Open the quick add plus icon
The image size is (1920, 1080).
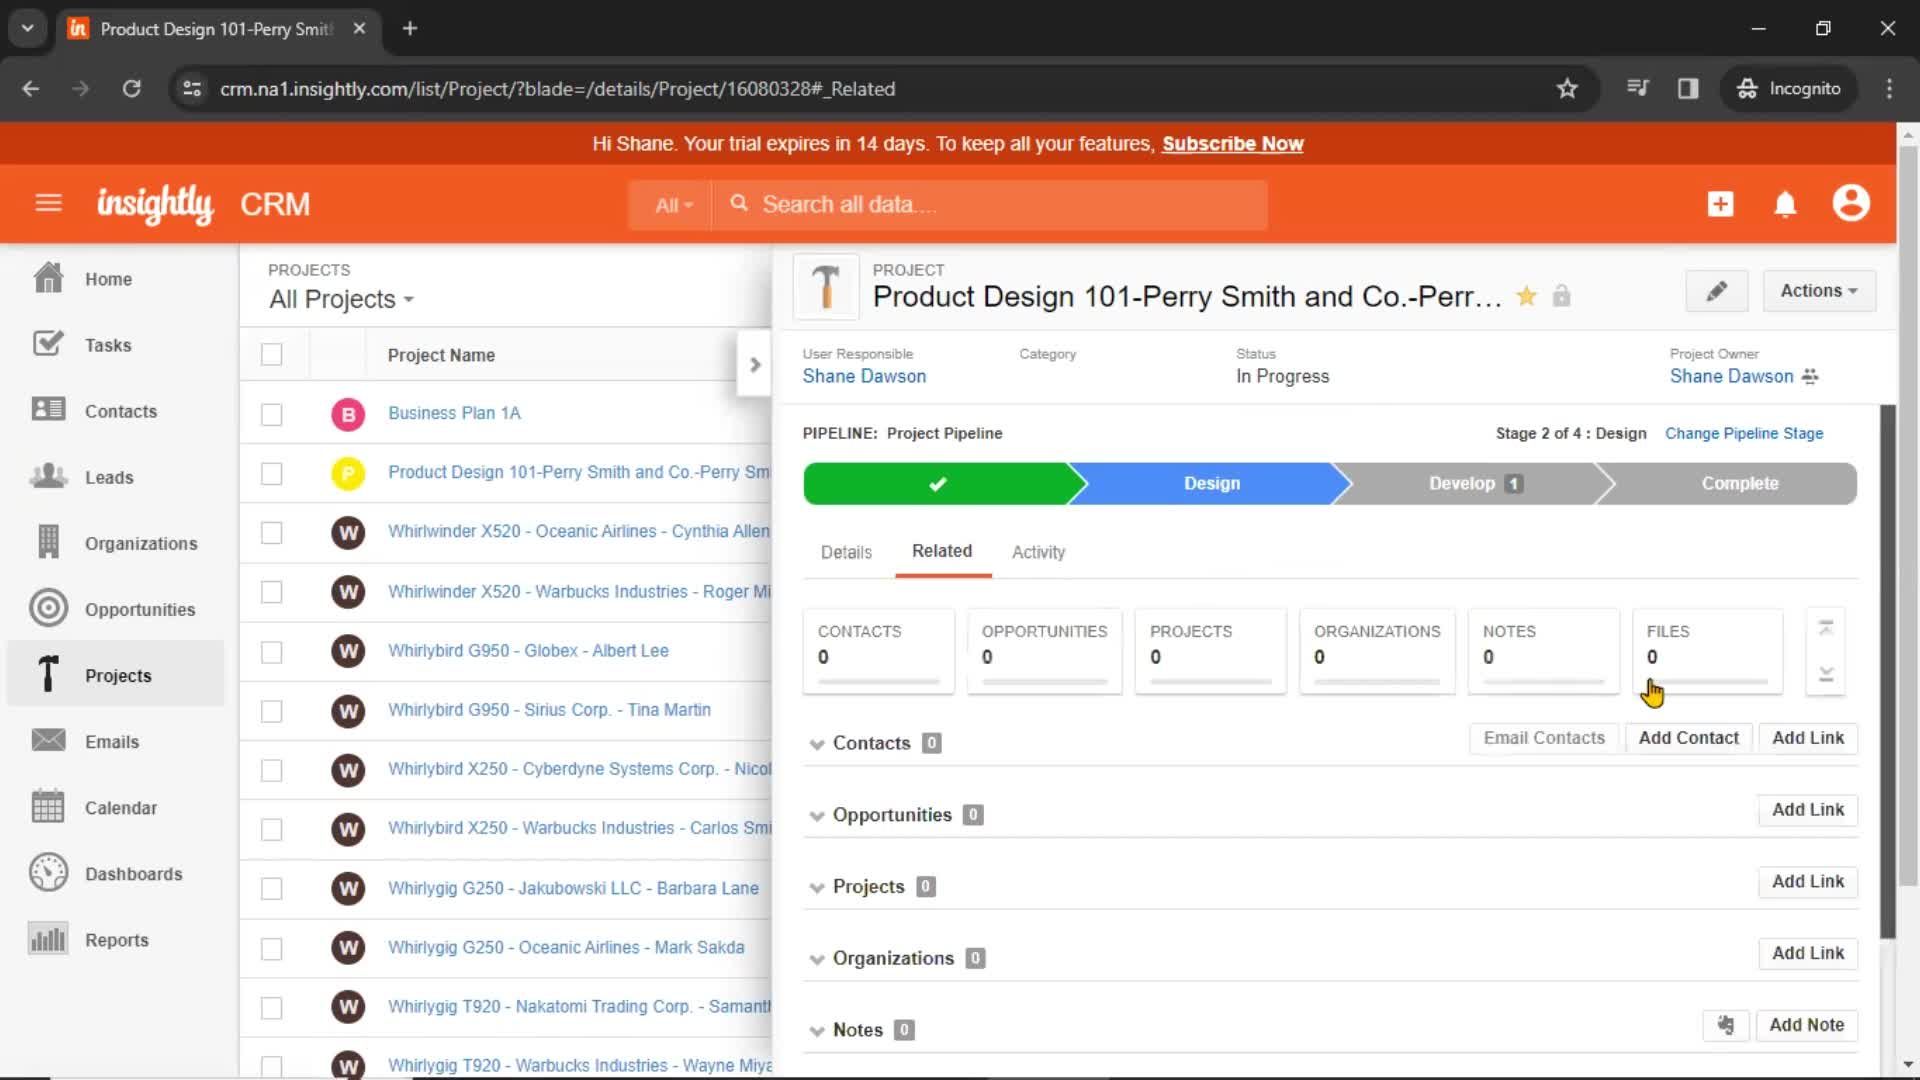1720,204
